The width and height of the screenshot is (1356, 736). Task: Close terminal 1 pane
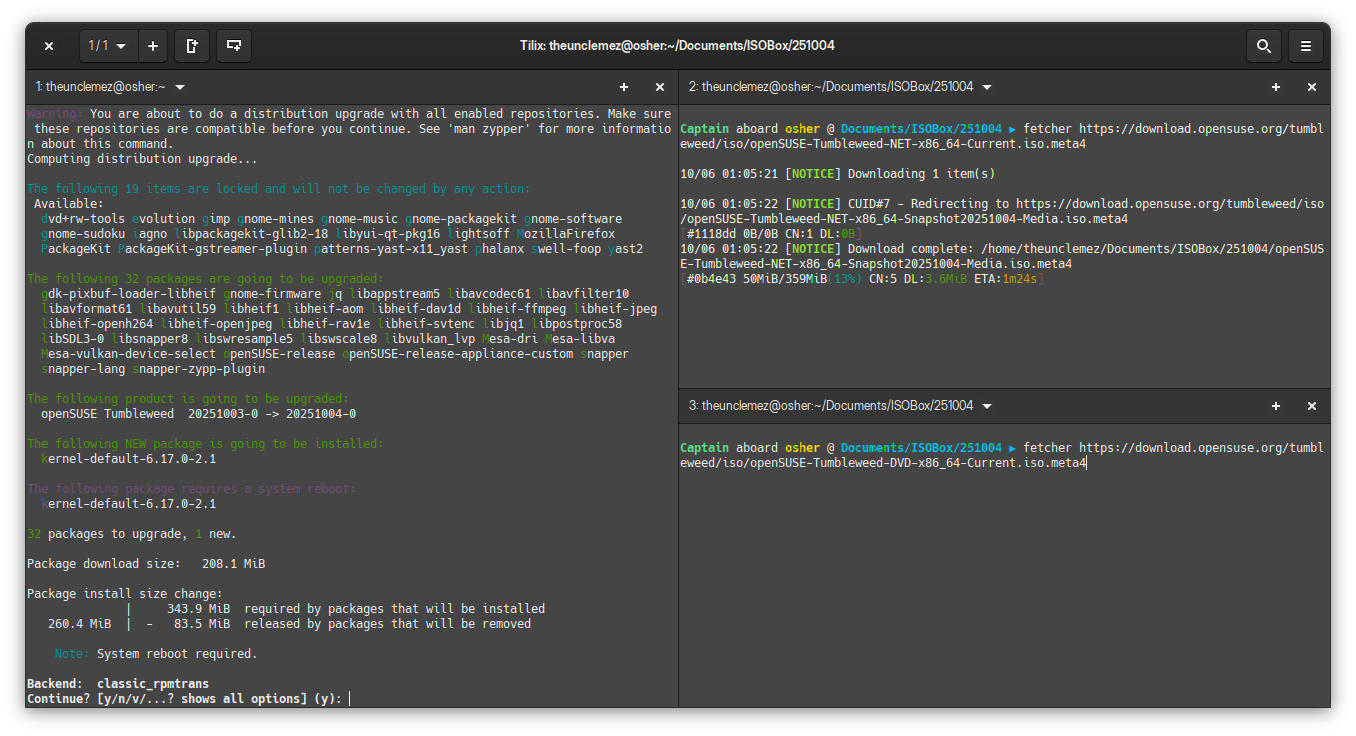(660, 88)
